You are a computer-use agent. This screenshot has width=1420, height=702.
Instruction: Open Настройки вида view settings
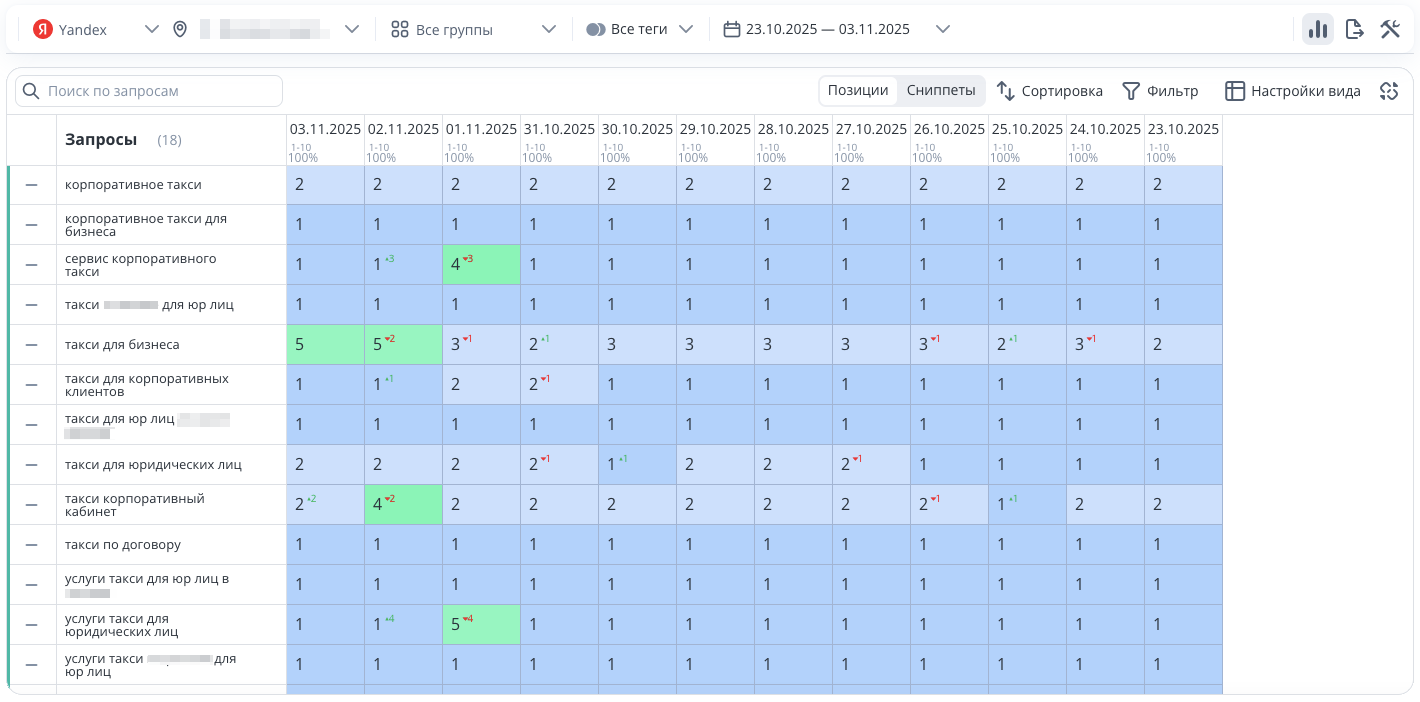click(1293, 91)
